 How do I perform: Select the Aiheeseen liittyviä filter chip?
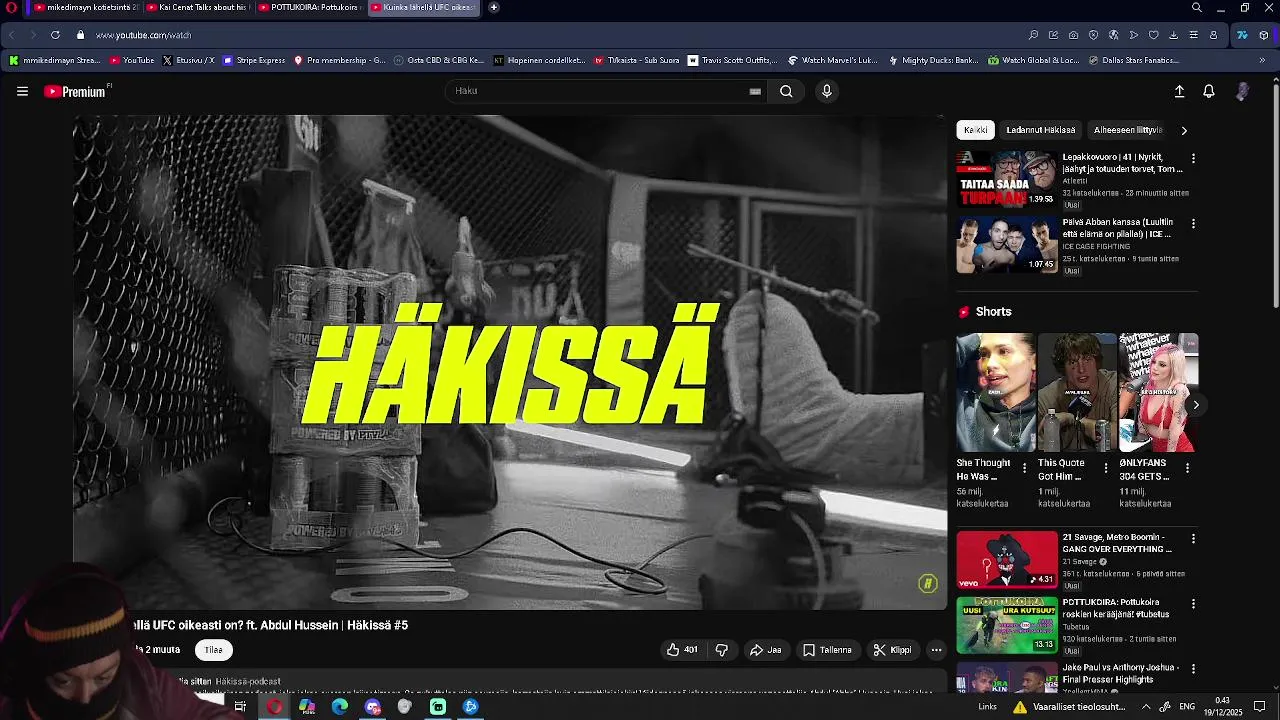tap(1127, 130)
